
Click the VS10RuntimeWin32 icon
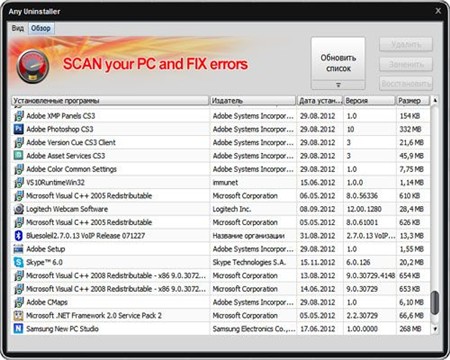18,182
